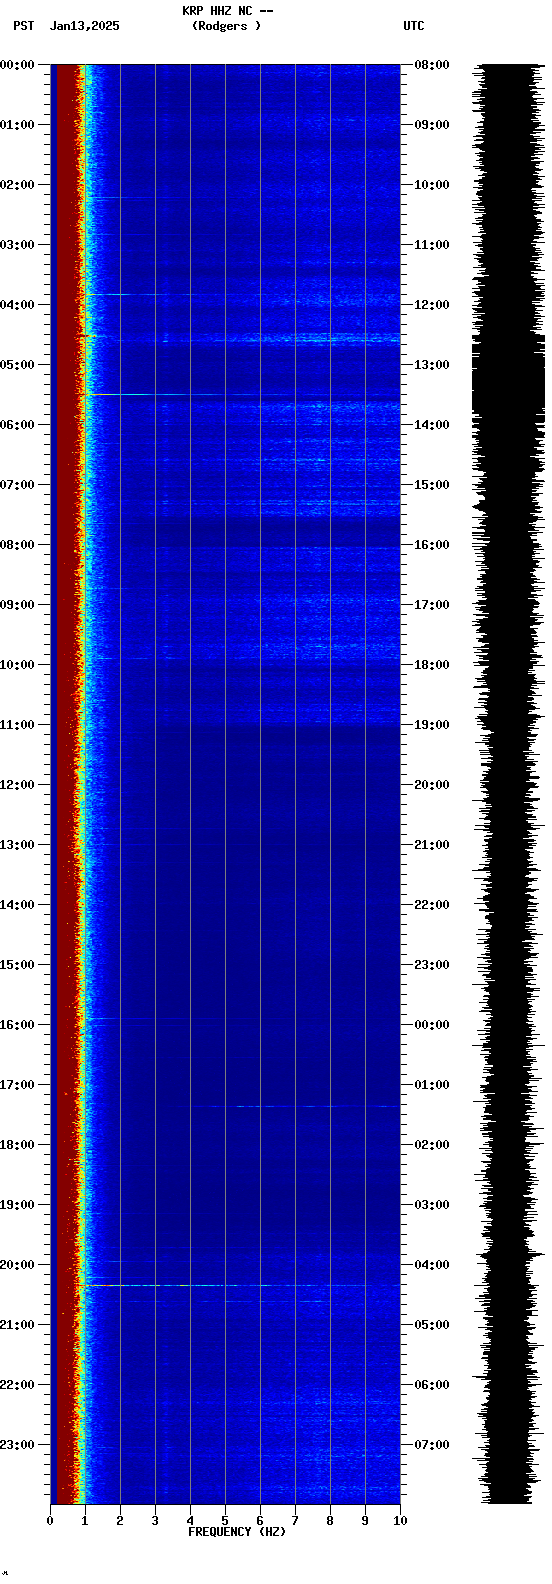Click the 02:00 PST time label

point(18,185)
